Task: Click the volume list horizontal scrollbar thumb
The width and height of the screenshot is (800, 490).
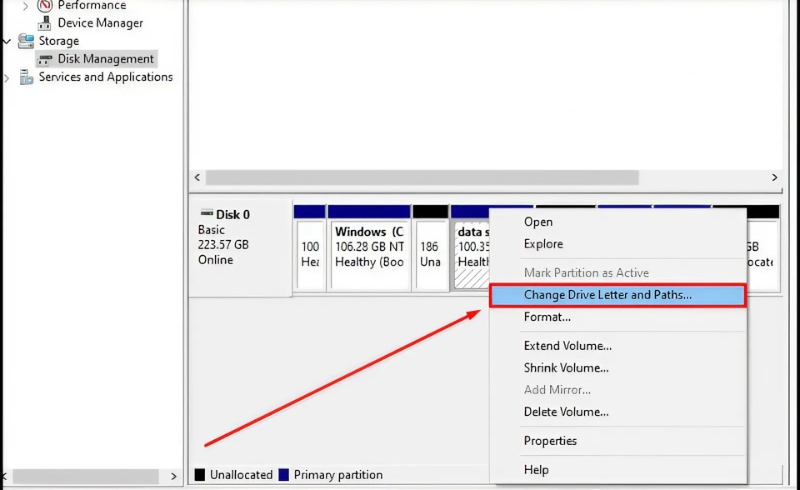Action: 422,178
